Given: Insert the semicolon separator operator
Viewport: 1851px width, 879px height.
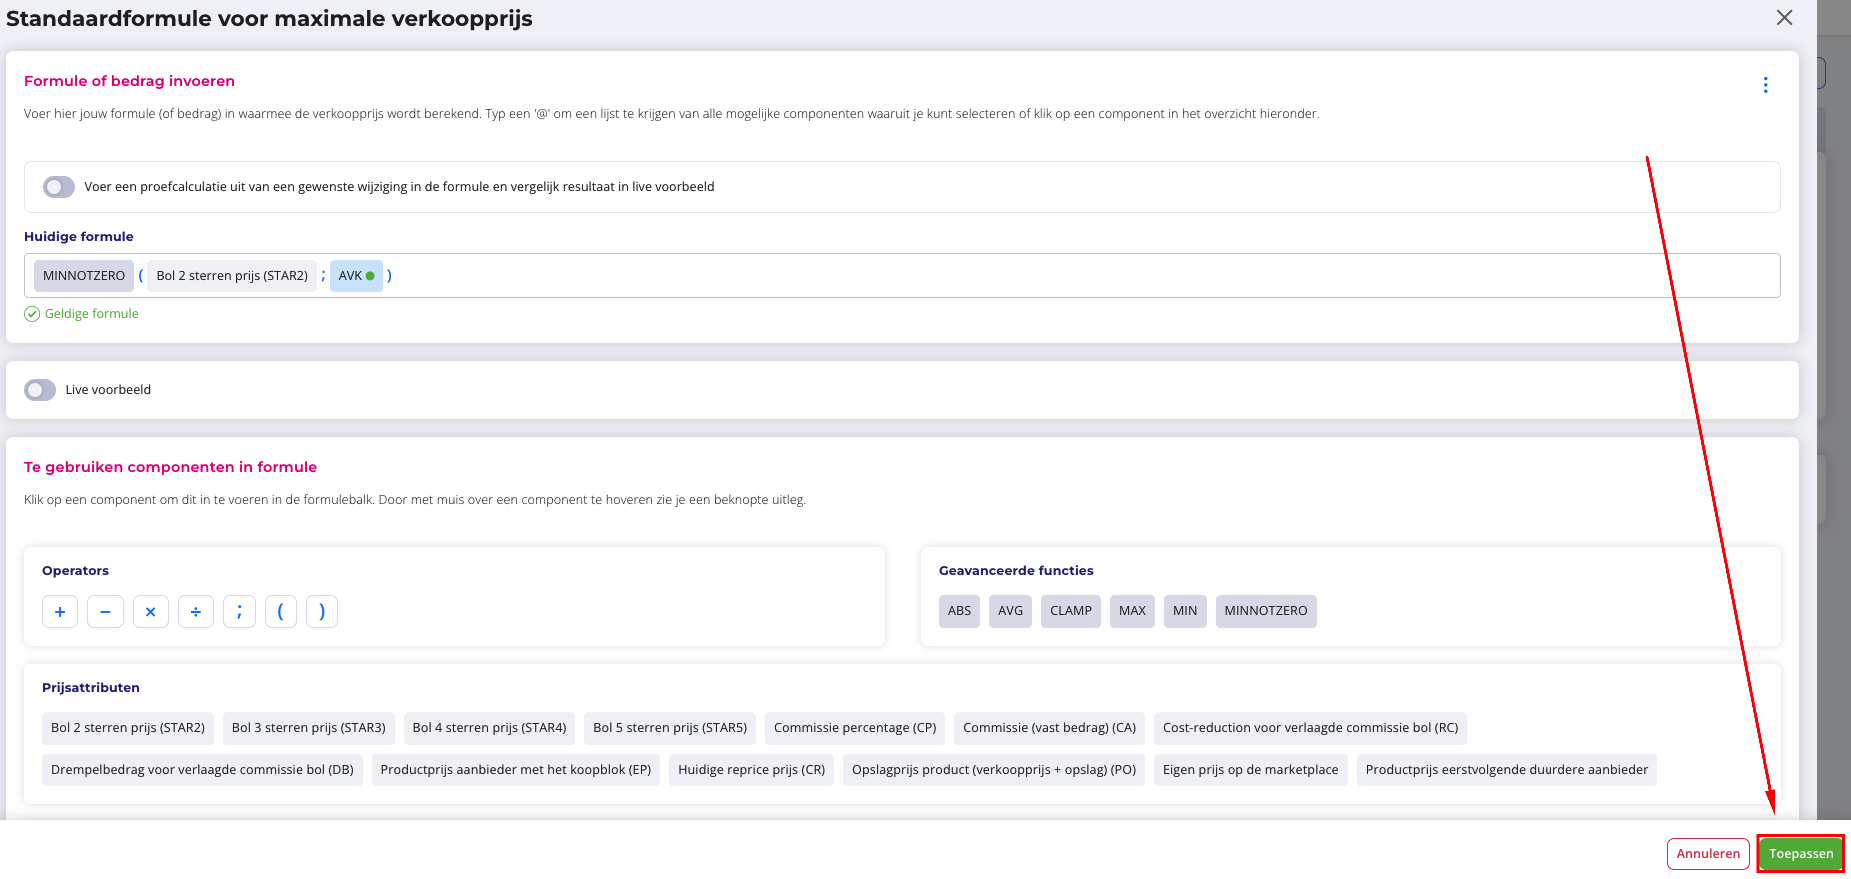Looking at the screenshot, I should coord(239,611).
